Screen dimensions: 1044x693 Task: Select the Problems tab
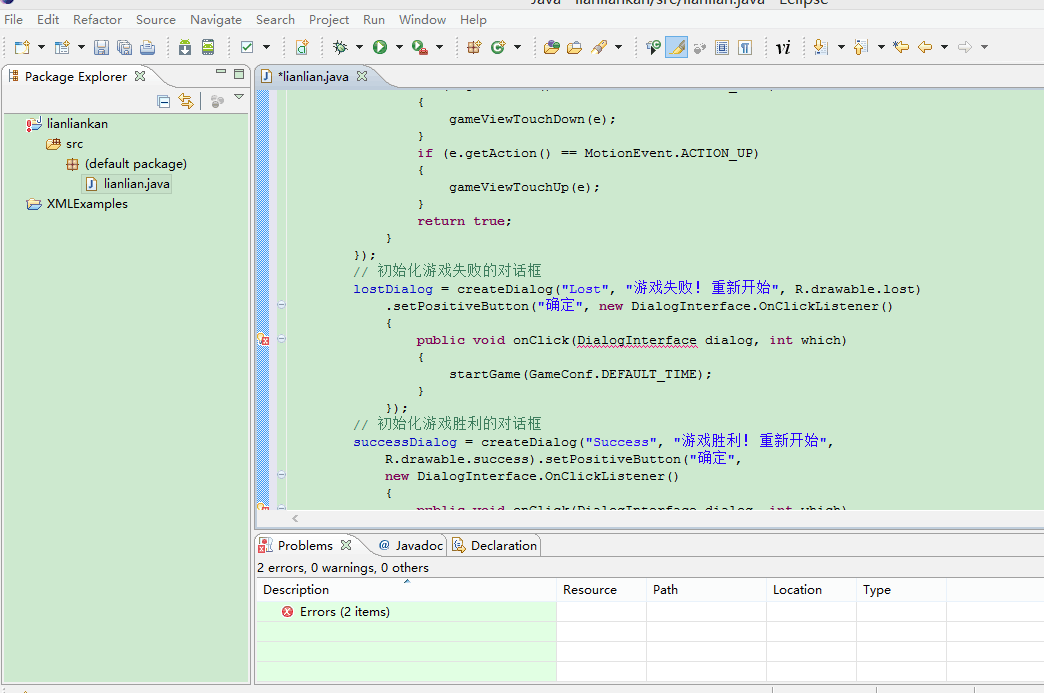click(305, 546)
